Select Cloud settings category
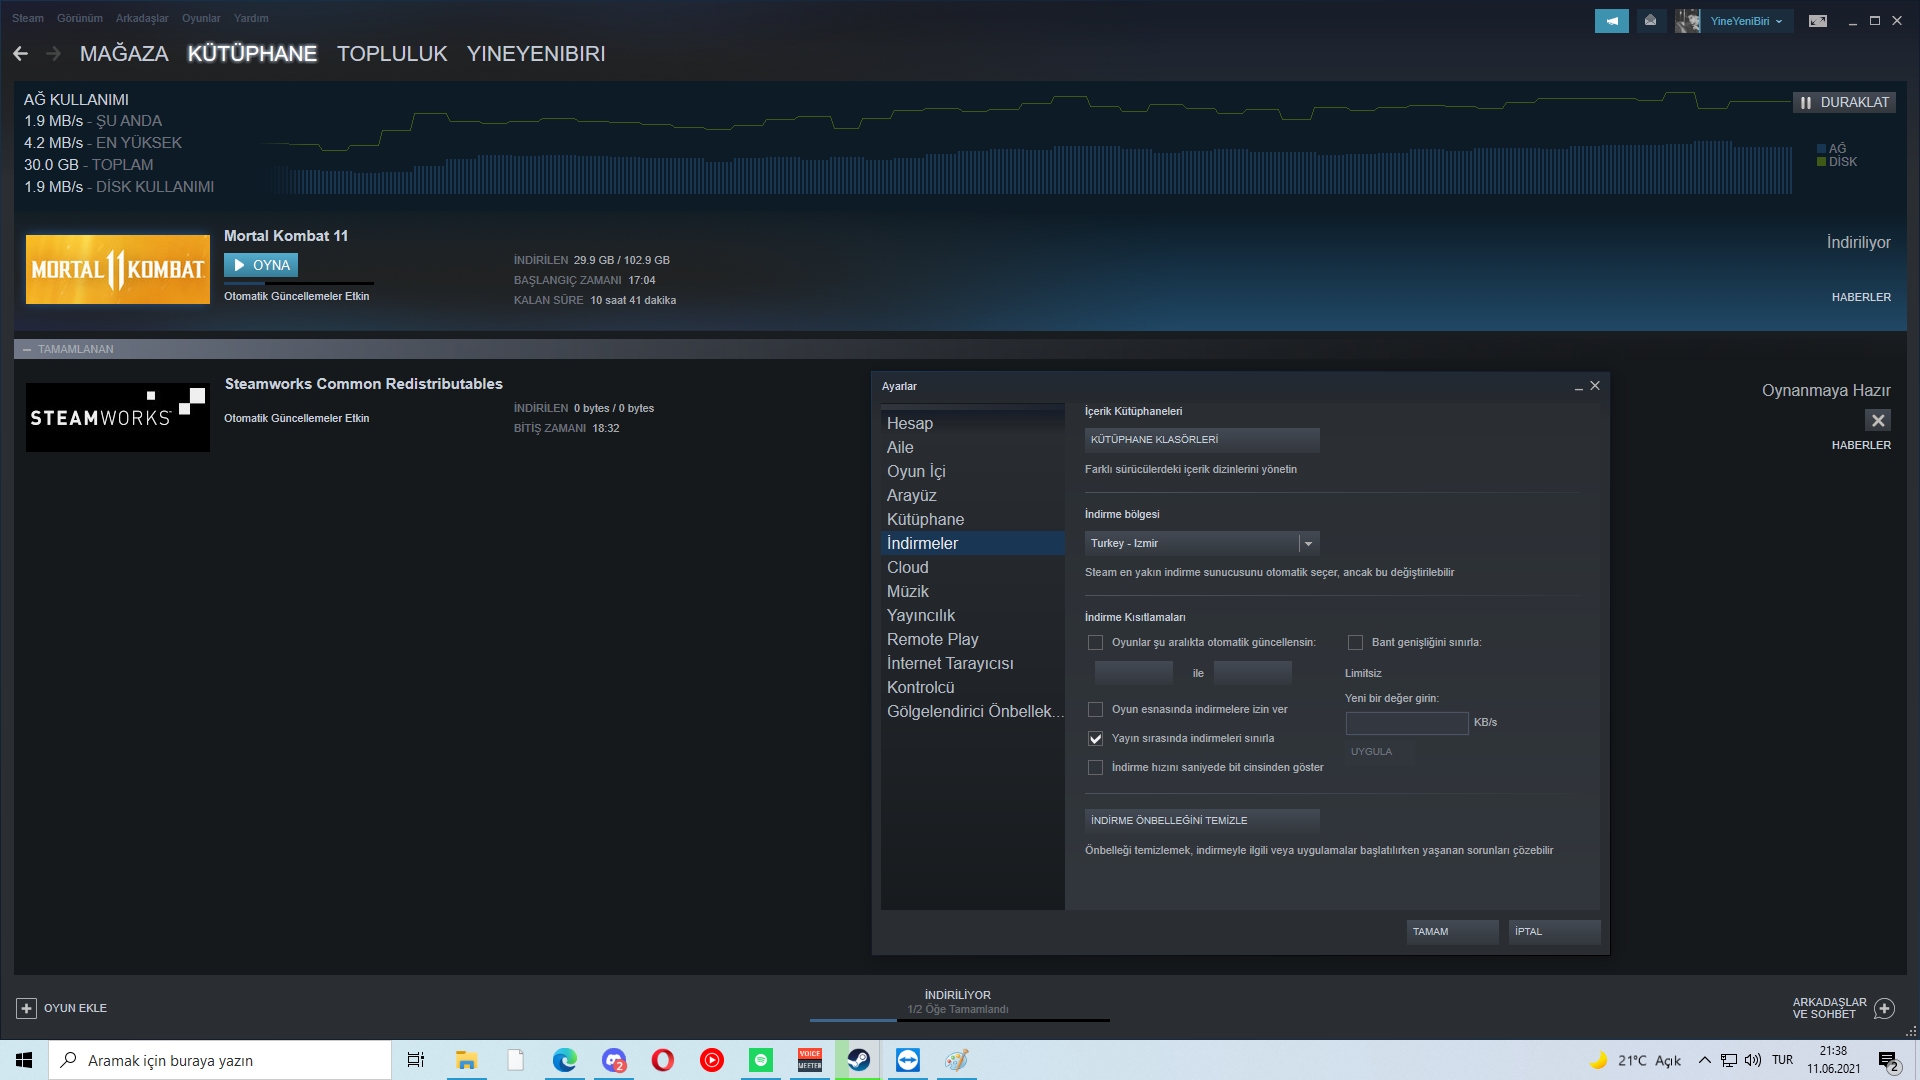Image resolution: width=1920 pixels, height=1080 pixels. (x=973, y=567)
